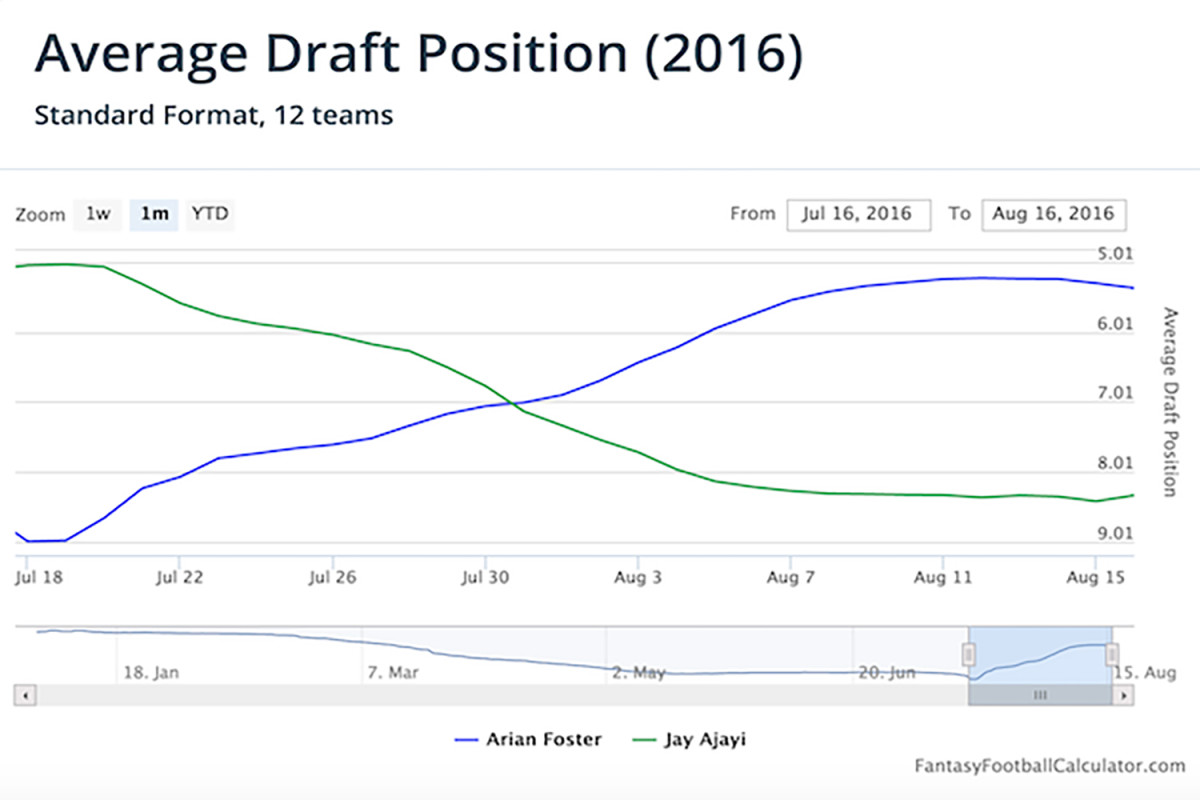Select the 1w zoom preset
Screen dimensions: 1200x800
coord(97,214)
